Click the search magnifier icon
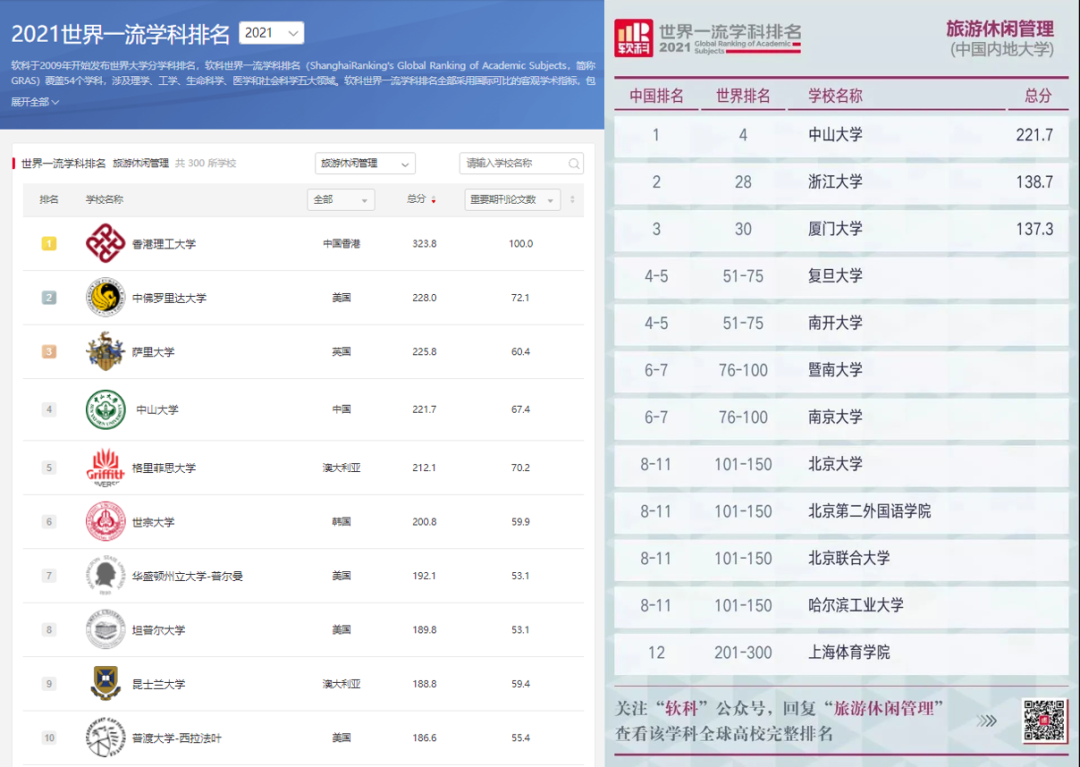 [x=574, y=163]
